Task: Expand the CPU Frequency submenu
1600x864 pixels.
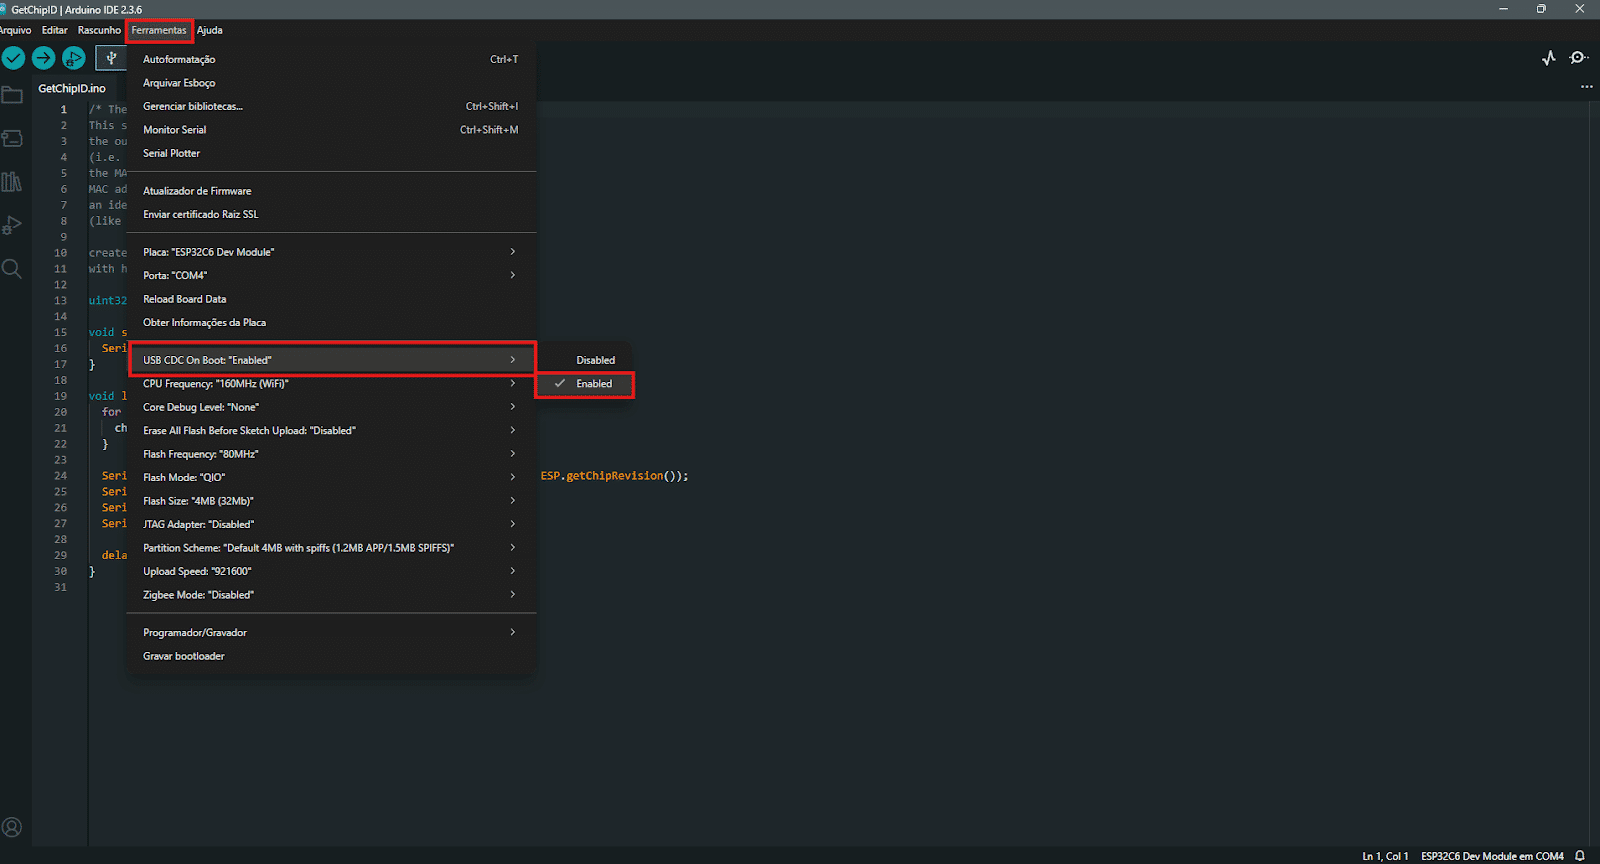Action: pyautogui.click(x=330, y=384)
